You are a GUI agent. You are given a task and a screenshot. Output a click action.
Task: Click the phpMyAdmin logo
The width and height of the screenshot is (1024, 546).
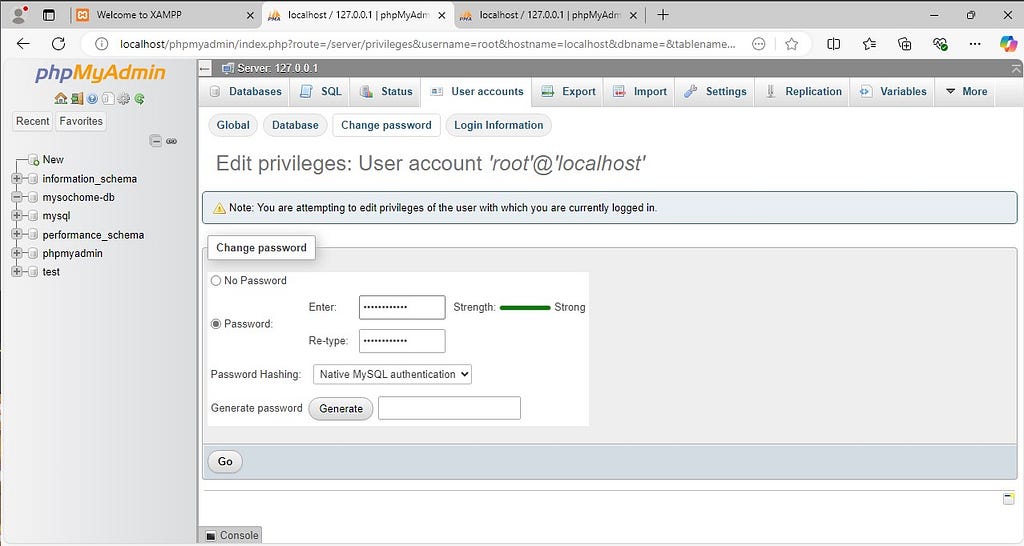pos(100,72)
